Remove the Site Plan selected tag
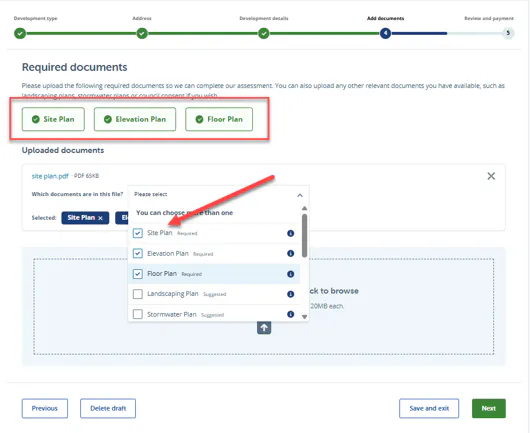The width and height of the screenshot is (530, 433). tap(100, 218)
